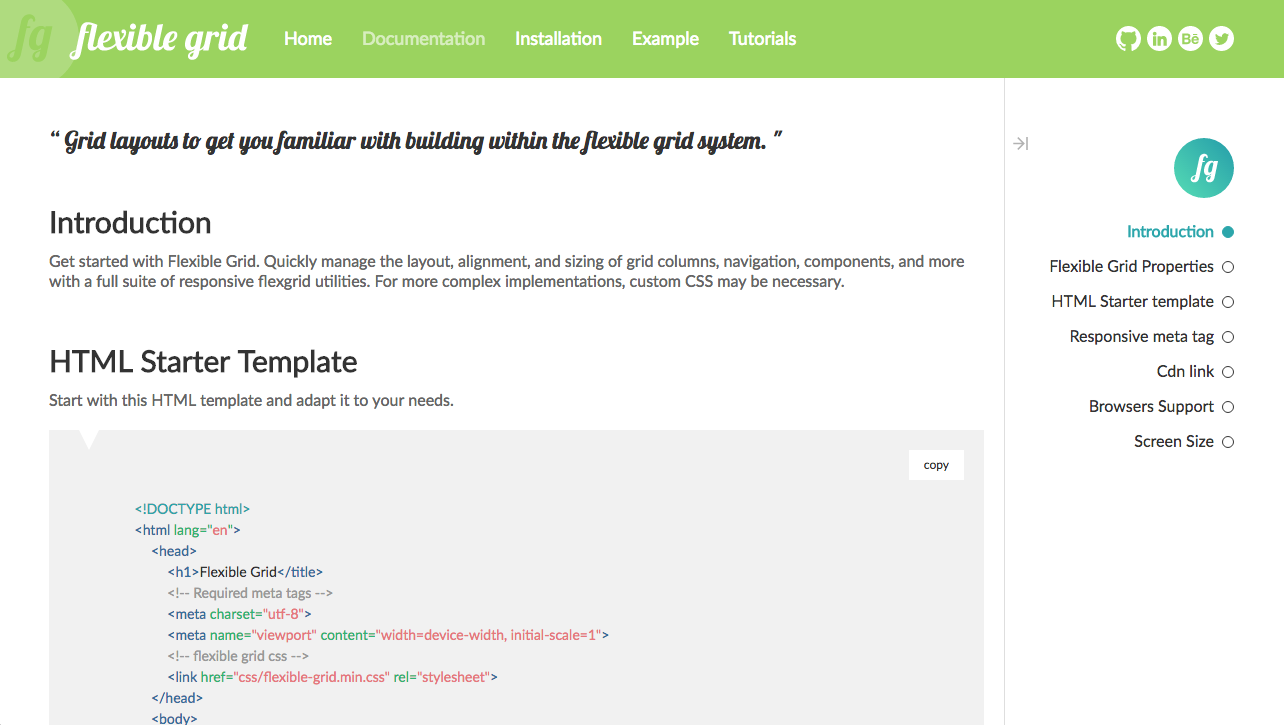Open the LinkedIn profile icon

click(x=1159, y=38)
